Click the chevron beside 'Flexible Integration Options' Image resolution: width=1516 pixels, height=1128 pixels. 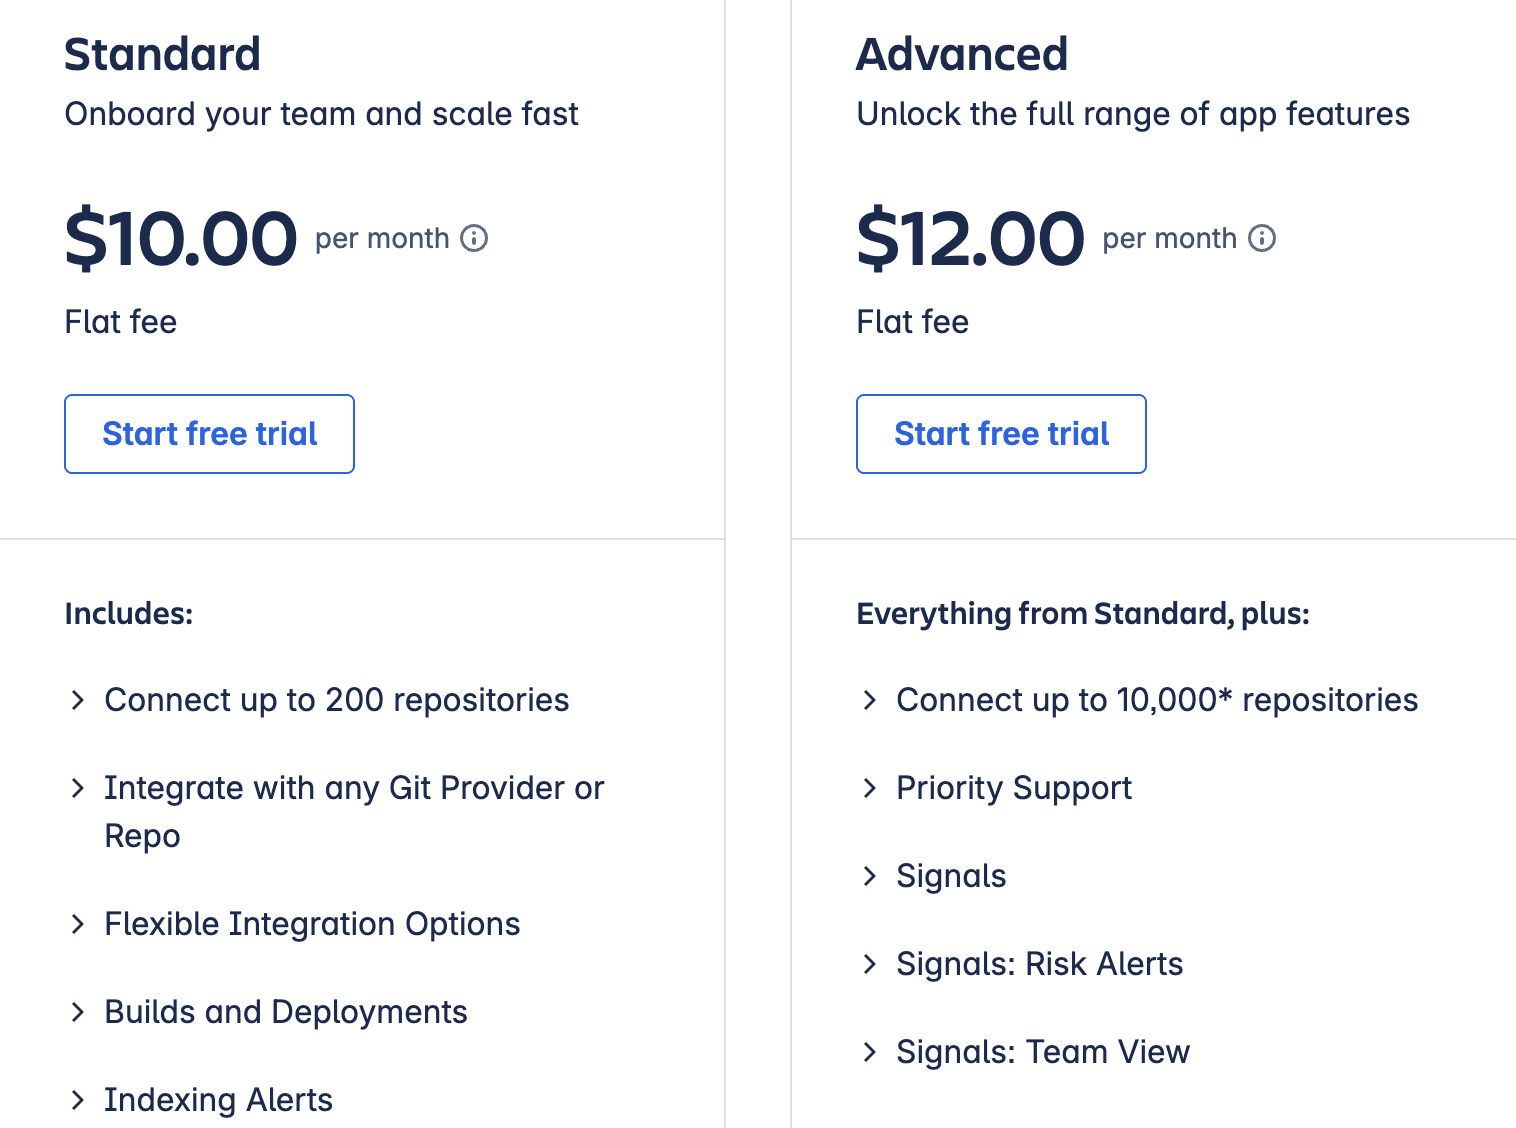click(78, 924)
